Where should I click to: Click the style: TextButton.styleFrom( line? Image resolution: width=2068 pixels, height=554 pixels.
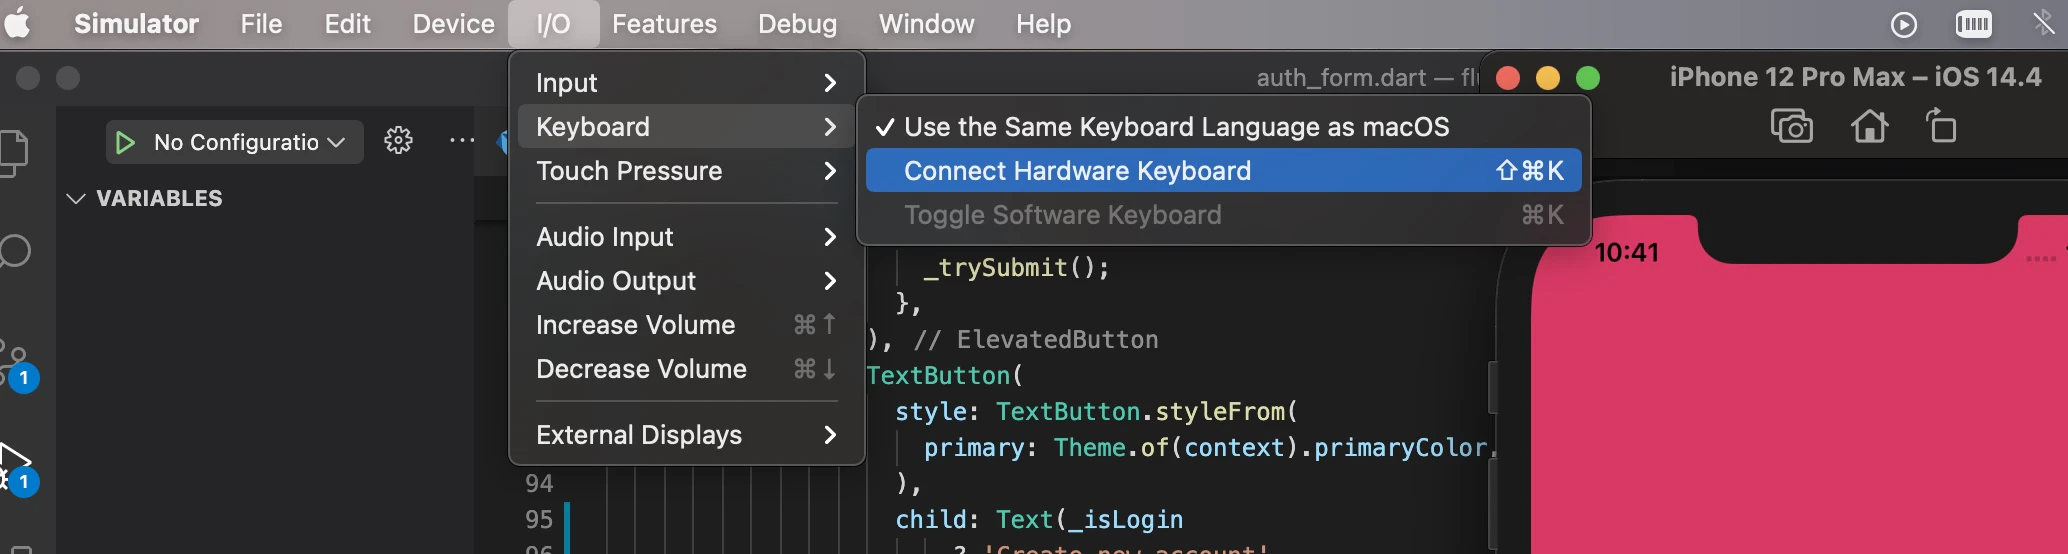tap(1096, 411)
